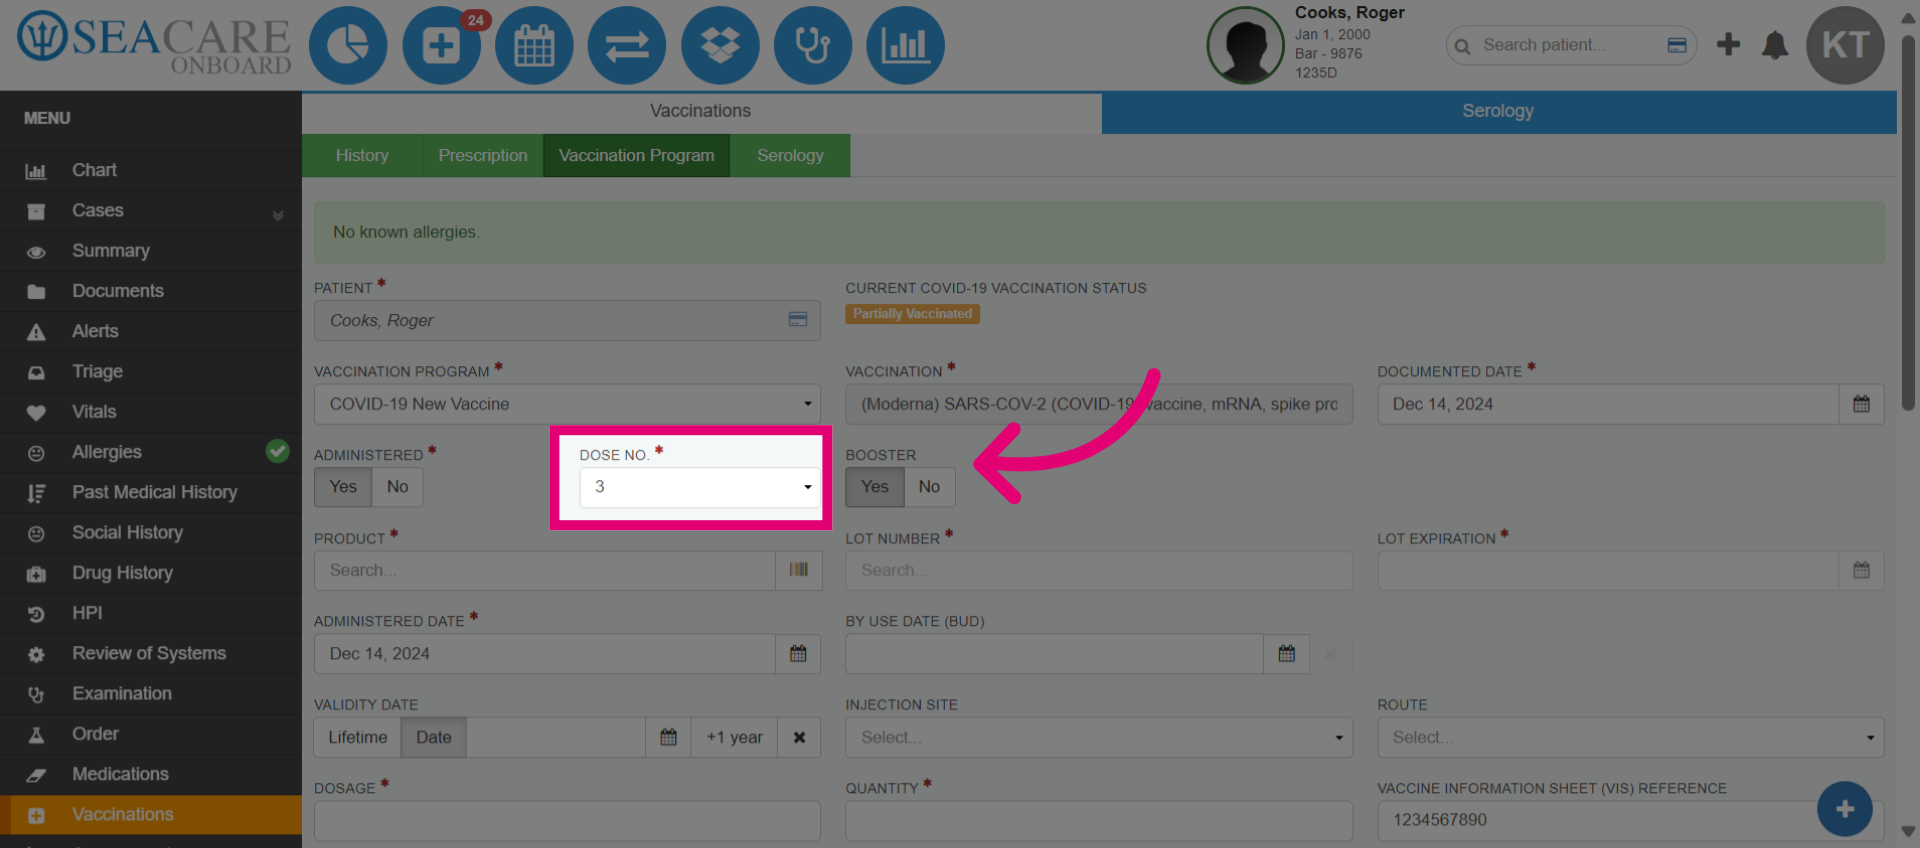Screen dimensions: 1920x848
Task: Open the Route dropdown
Action: pos(1631,737)
